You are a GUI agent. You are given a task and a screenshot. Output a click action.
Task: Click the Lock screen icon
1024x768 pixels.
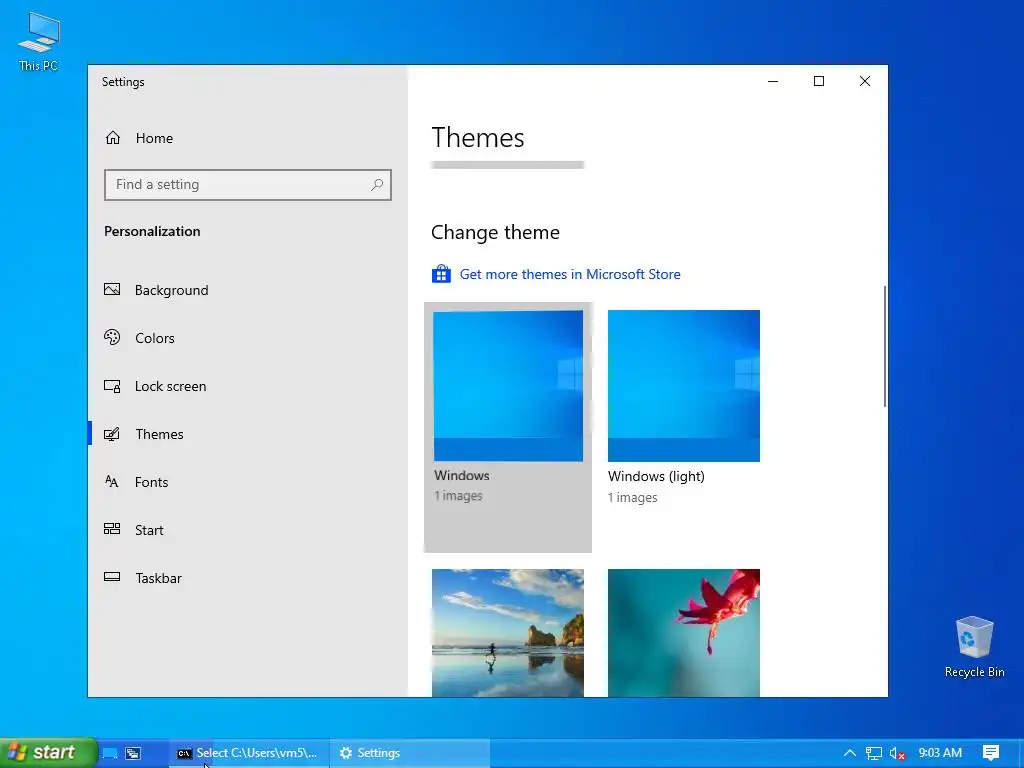[x=112, y=386]
